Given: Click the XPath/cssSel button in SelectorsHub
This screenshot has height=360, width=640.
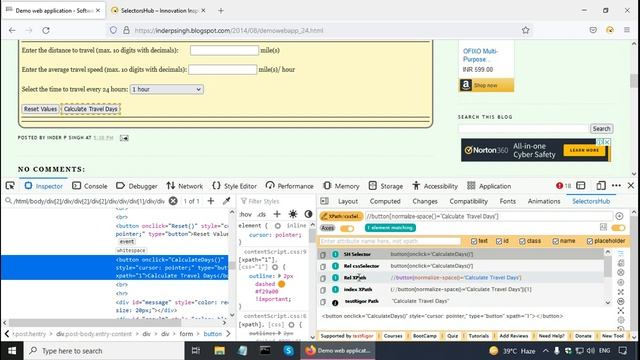Looking at the screenshot, I should click(x=341, y=216).
